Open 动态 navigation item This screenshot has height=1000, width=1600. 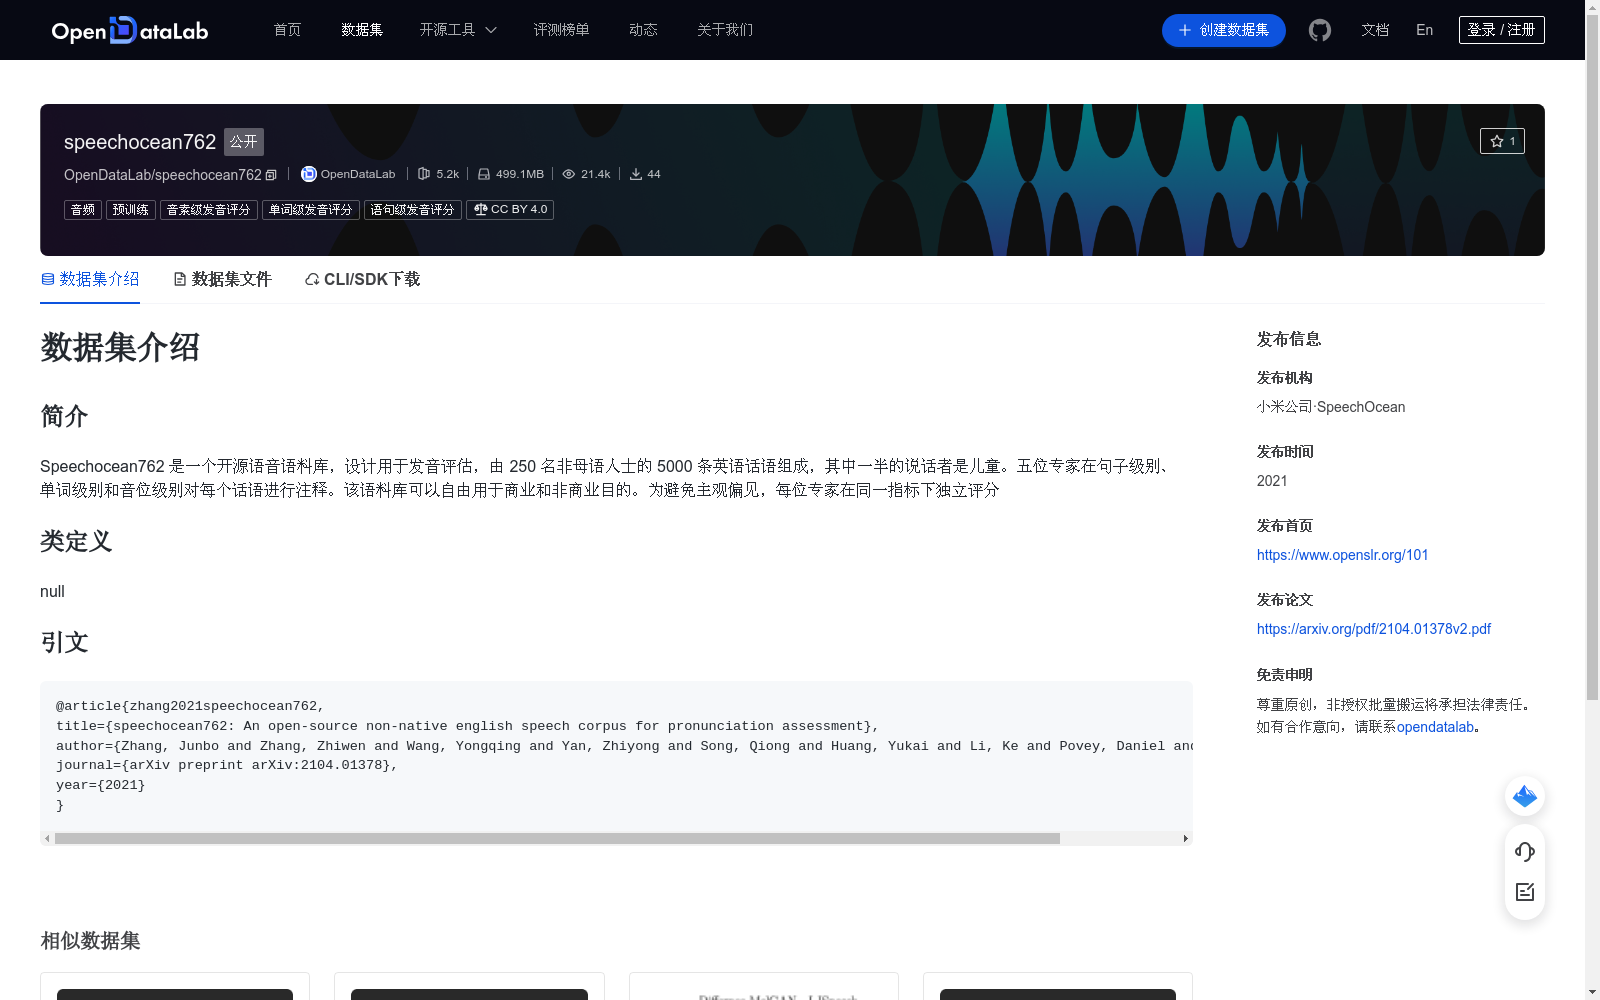point(643,30)
